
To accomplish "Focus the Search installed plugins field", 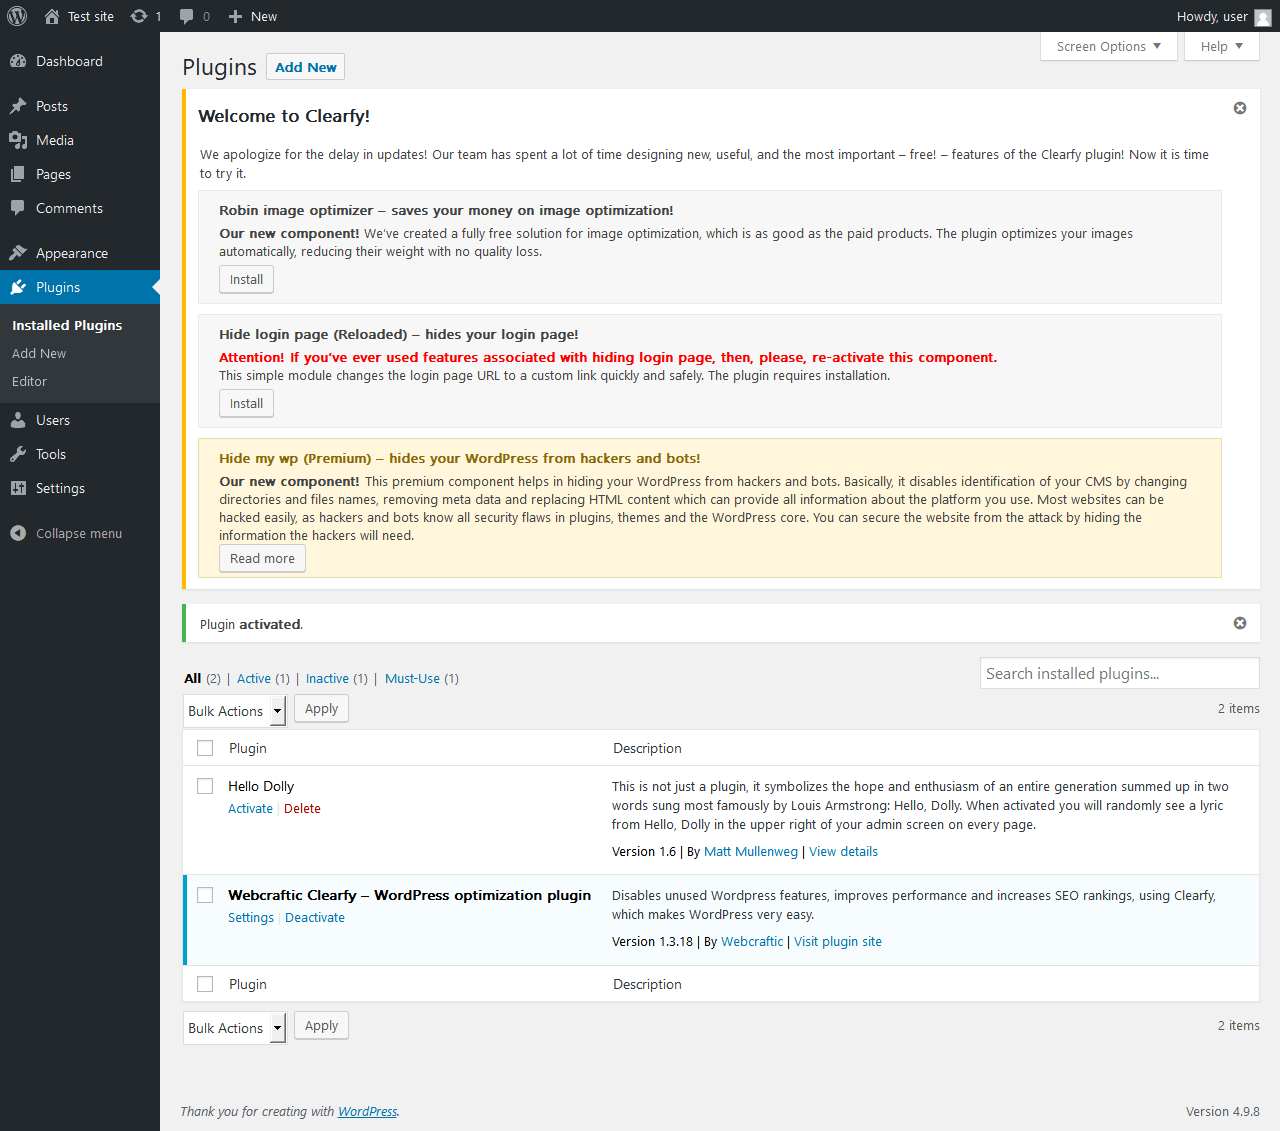I will [x=1119, y=673].
